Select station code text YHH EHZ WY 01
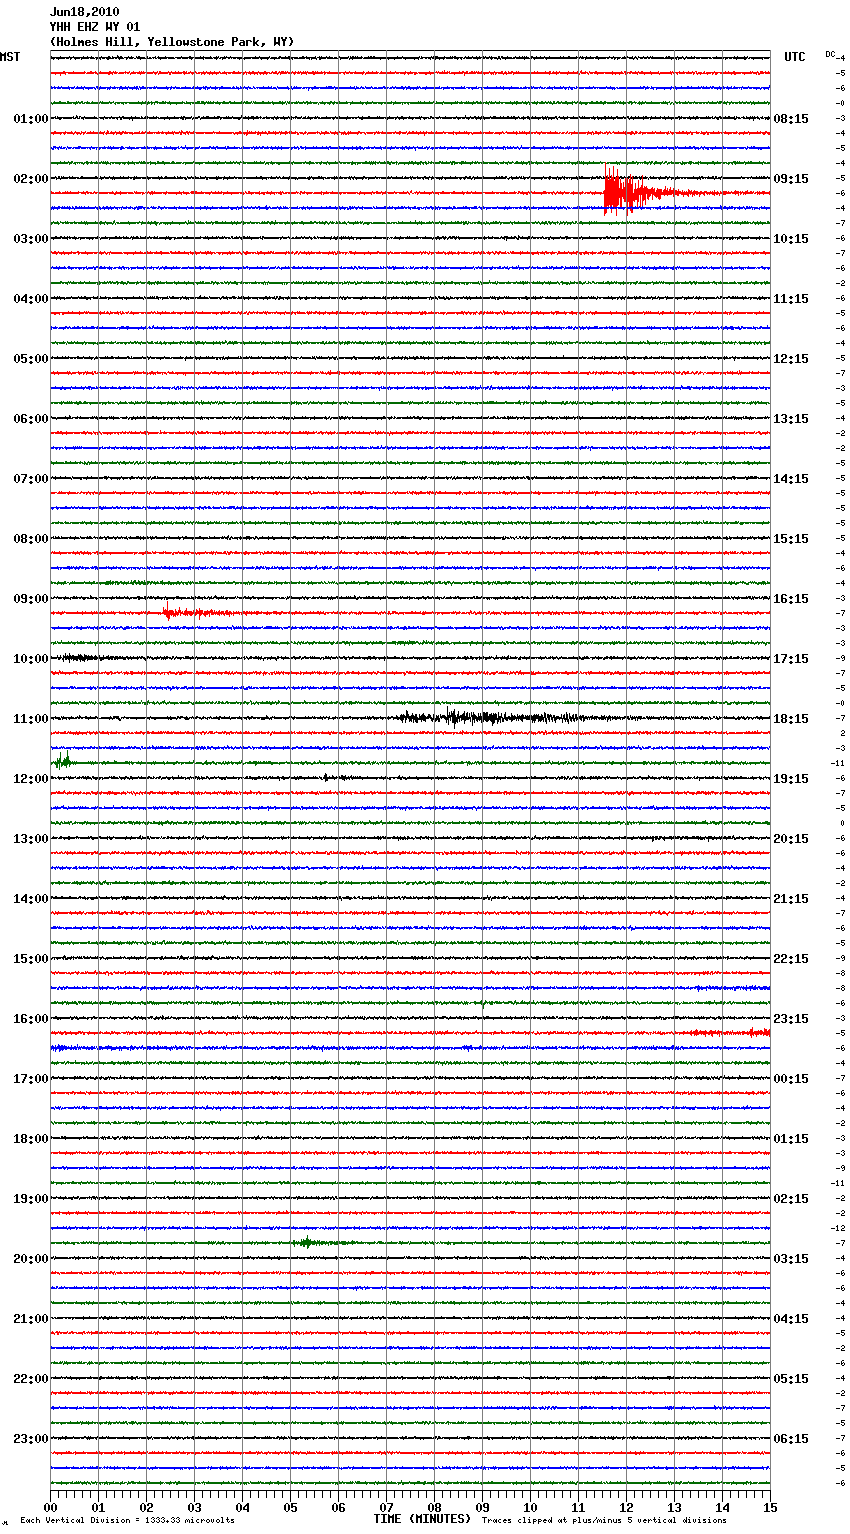The image size is (850, 1534). click(95, 27)
